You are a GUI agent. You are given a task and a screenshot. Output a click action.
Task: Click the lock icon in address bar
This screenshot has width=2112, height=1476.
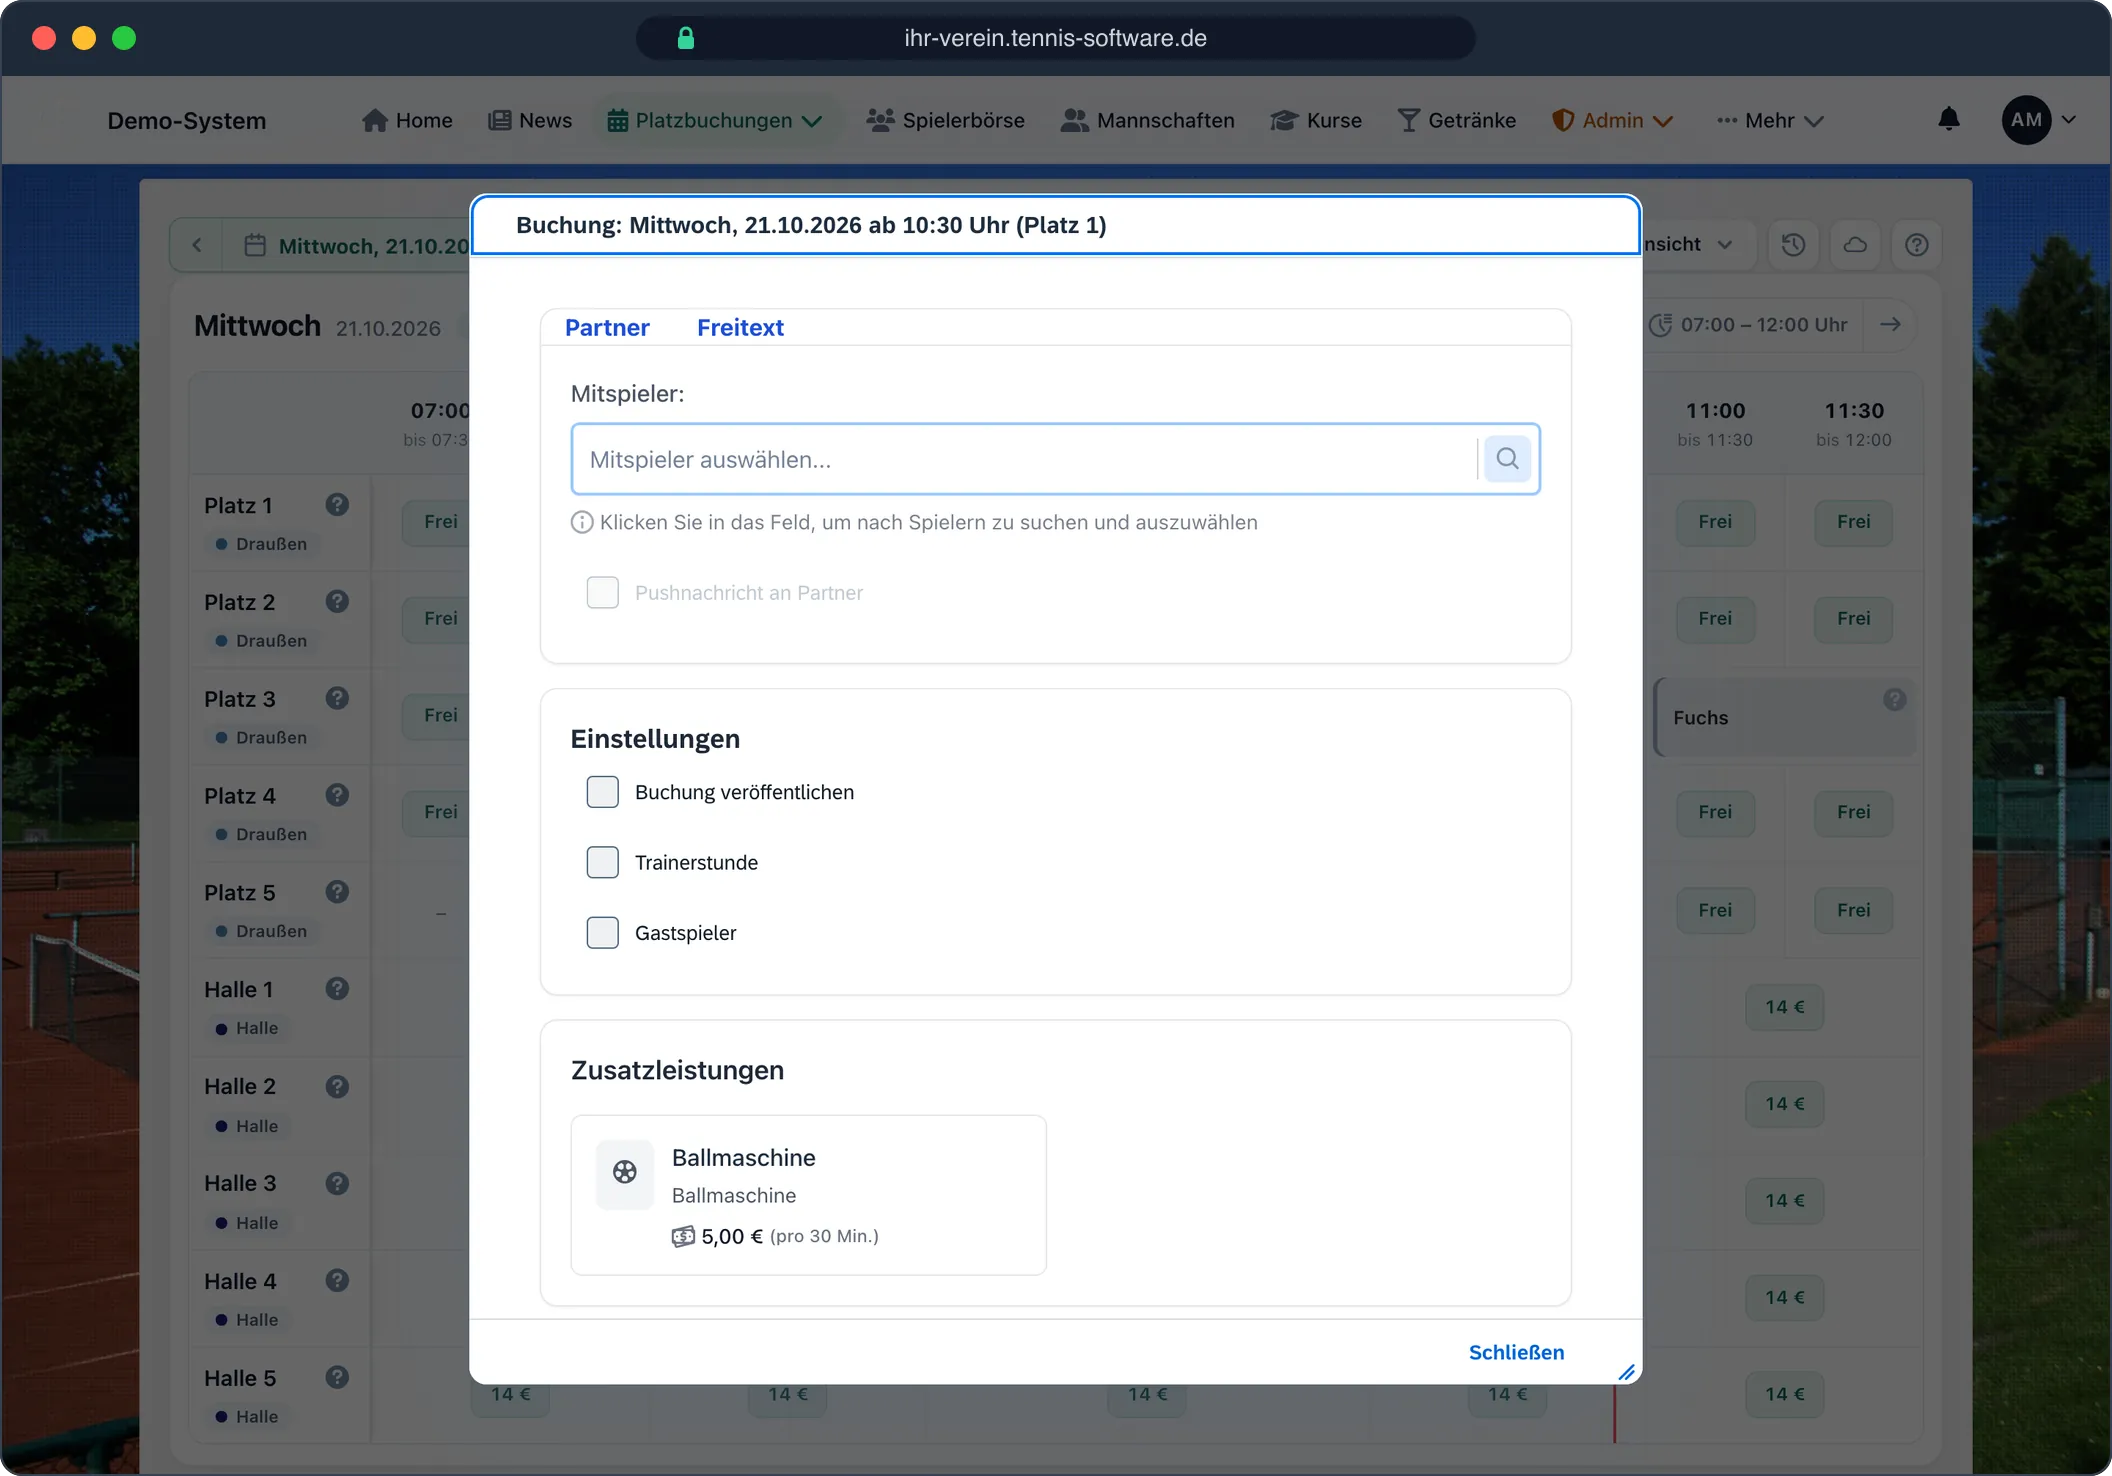click(686, 38)
